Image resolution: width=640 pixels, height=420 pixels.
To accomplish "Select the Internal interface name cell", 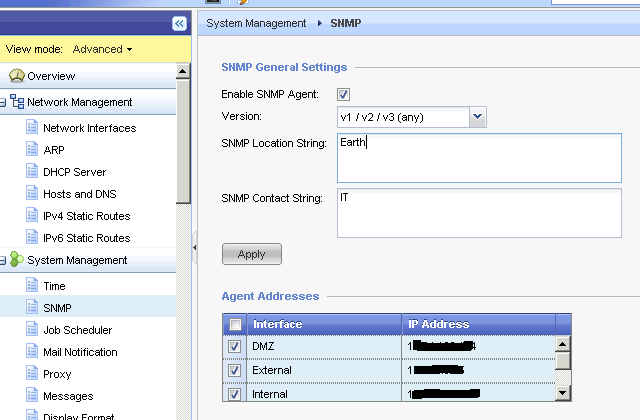I will click(x=324, y=393).
